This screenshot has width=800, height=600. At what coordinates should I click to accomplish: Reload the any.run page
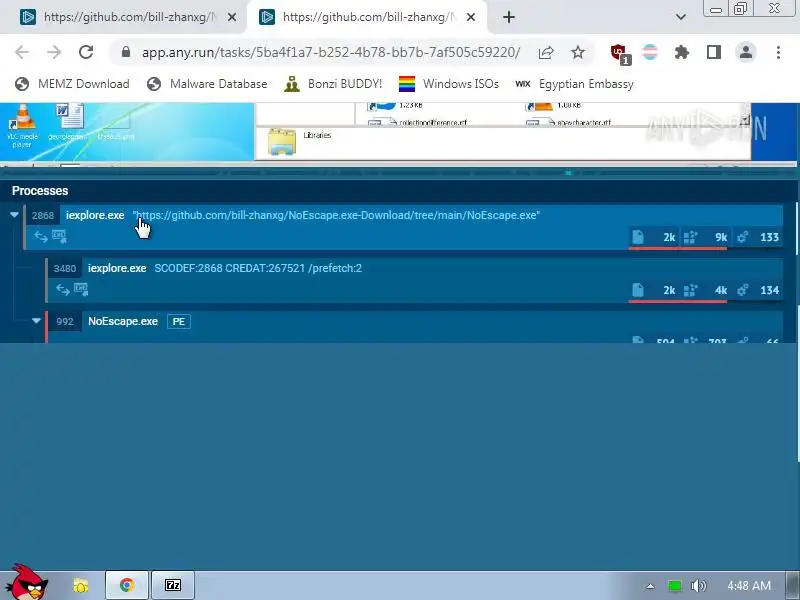[86, 52]
